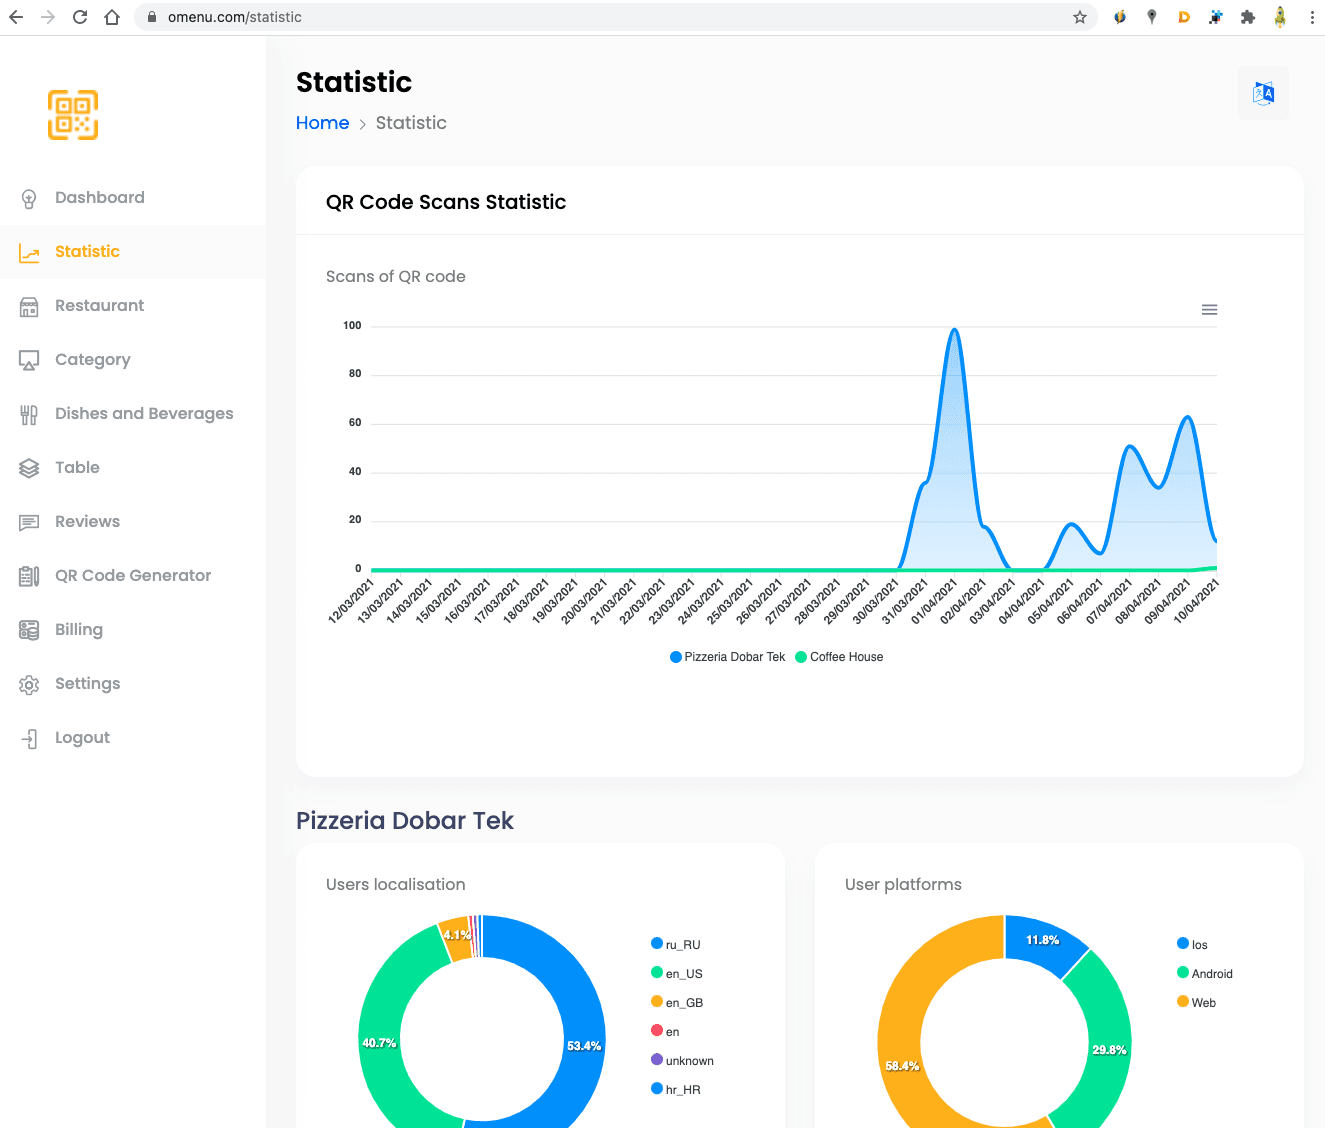Click the Dashboard lightbulb icon
This screenshot has width=1325, height=1128.
[29, 198]
